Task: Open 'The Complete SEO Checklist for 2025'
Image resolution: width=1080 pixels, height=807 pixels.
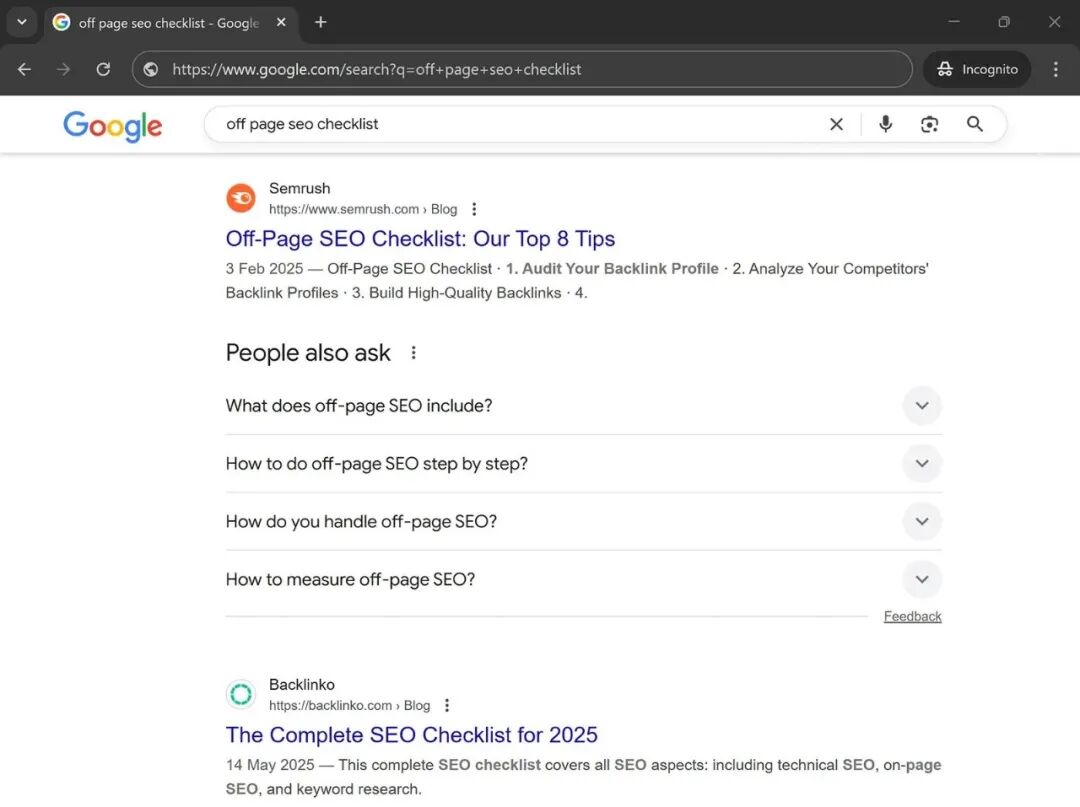Action: (412, 735)
